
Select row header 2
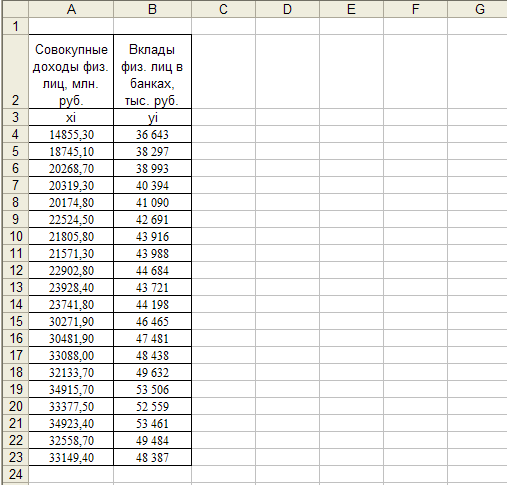15,71
